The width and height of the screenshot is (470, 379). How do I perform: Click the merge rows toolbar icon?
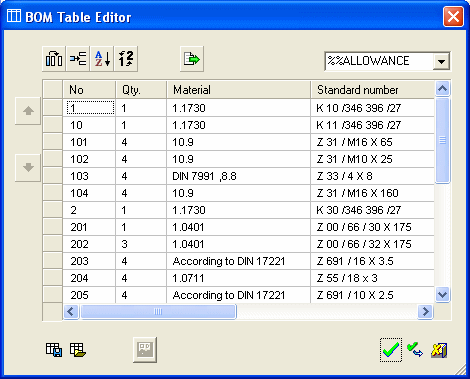coord(78,59)
